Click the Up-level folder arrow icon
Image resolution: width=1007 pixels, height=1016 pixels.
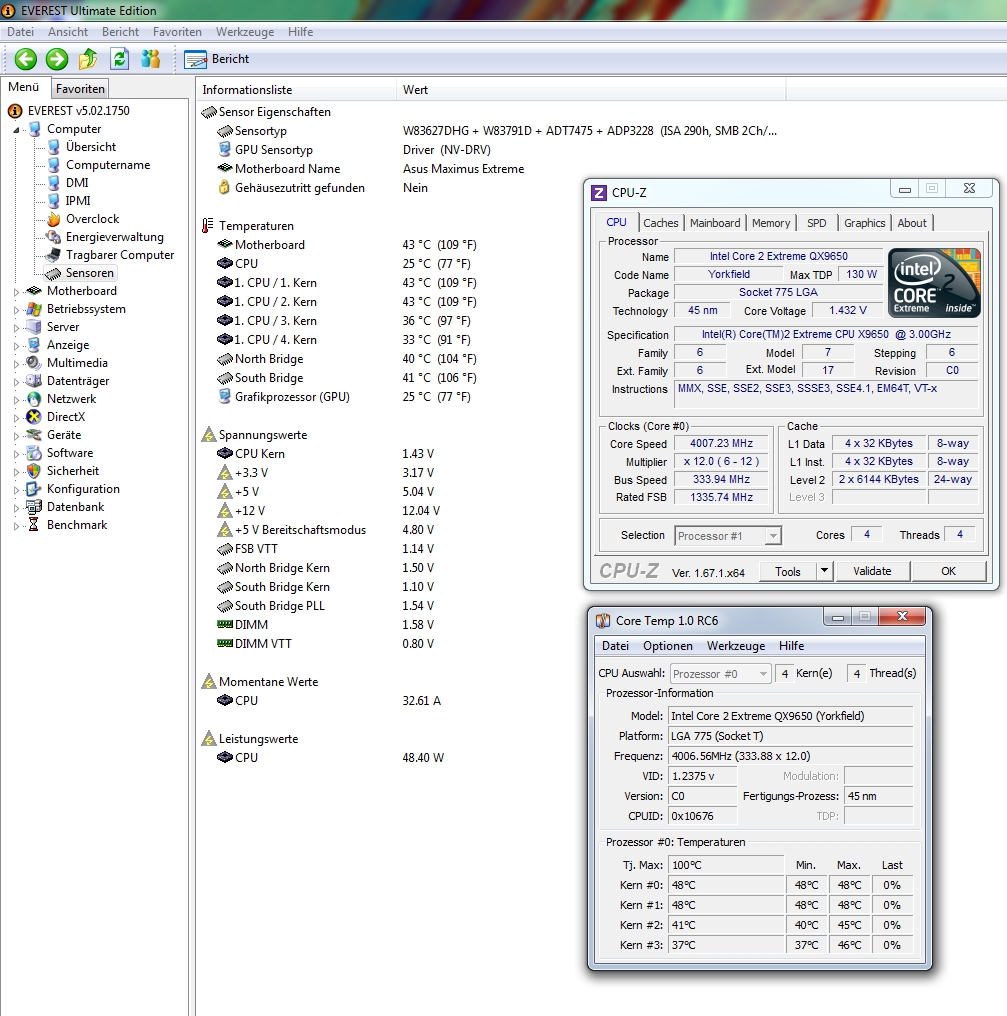click(x=88, y=59)
